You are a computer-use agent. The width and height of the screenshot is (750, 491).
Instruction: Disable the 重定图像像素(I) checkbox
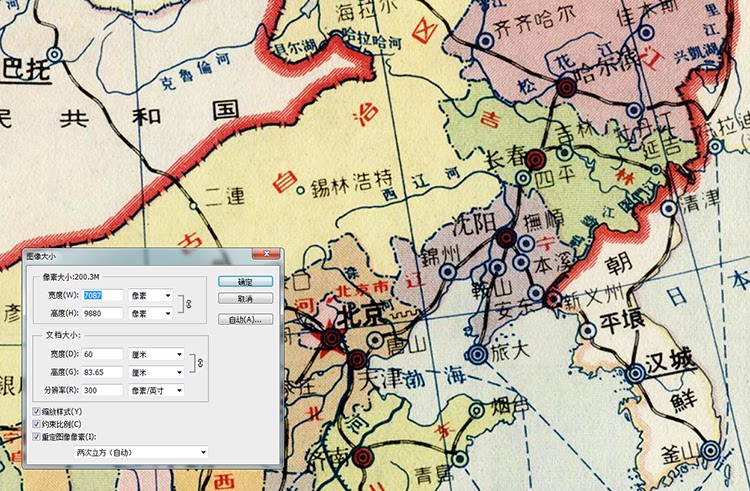[x=36, y=436]
